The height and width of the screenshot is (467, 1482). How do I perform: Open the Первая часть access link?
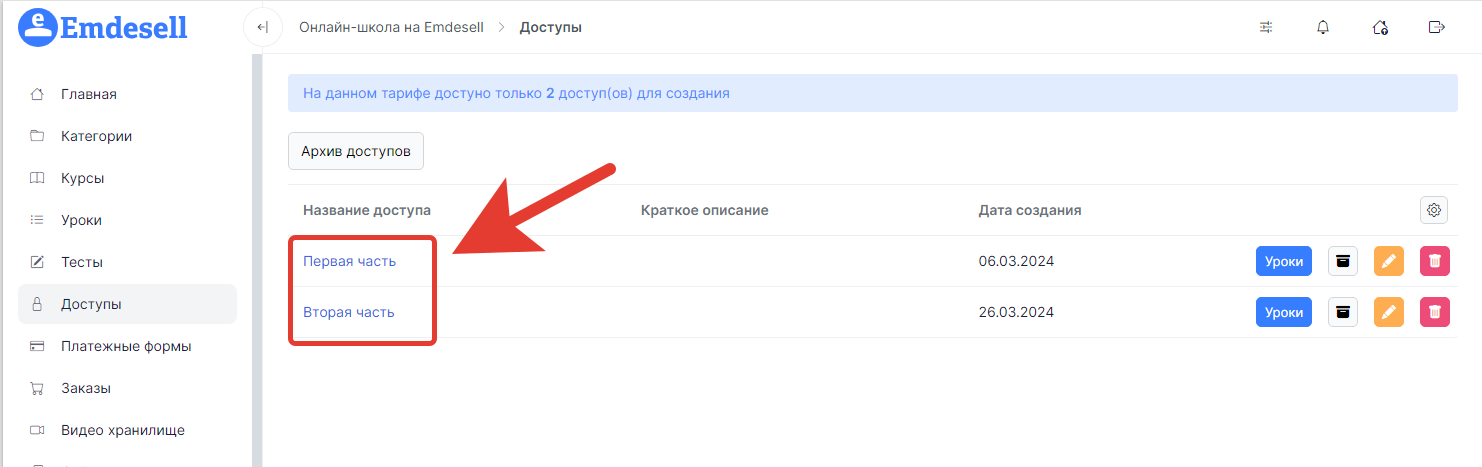tap(350, 261)
